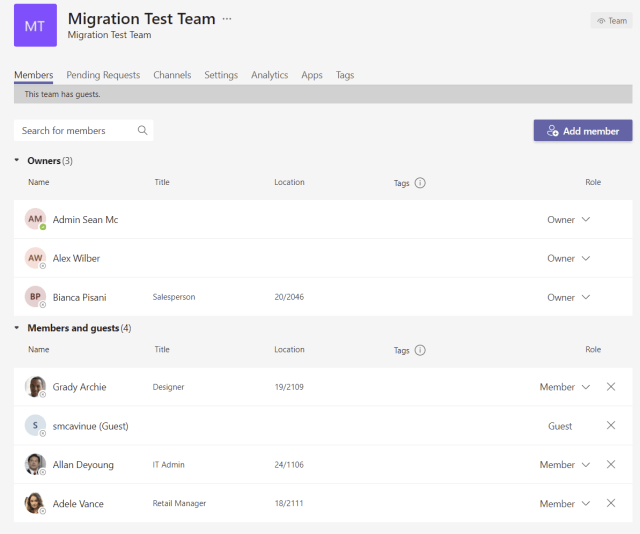Click the name Grady Archie
The height and width of the screenshot is (534, 640).
pos(80,387)
